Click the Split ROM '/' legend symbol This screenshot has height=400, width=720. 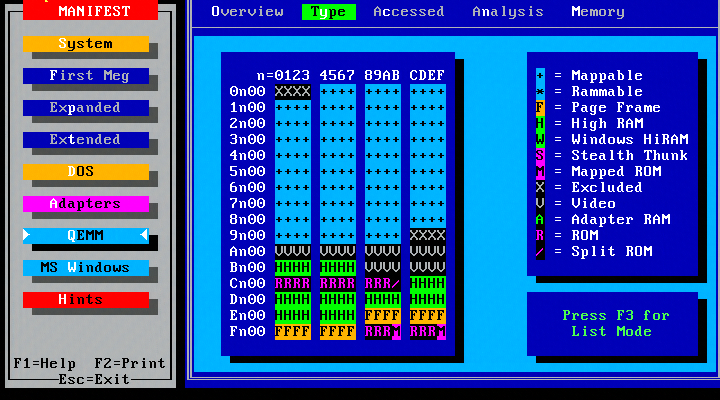pyautogui.click(x=540, y=252)
